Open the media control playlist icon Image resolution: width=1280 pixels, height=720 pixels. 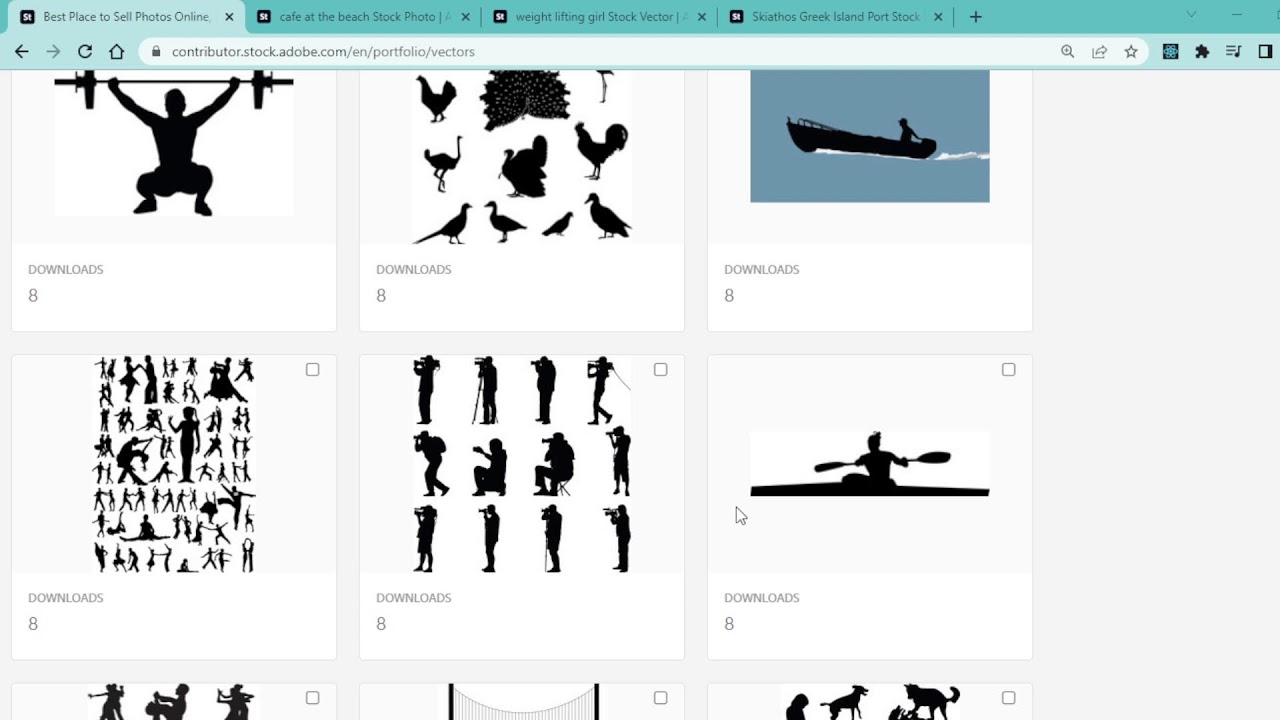(1234, 51)
